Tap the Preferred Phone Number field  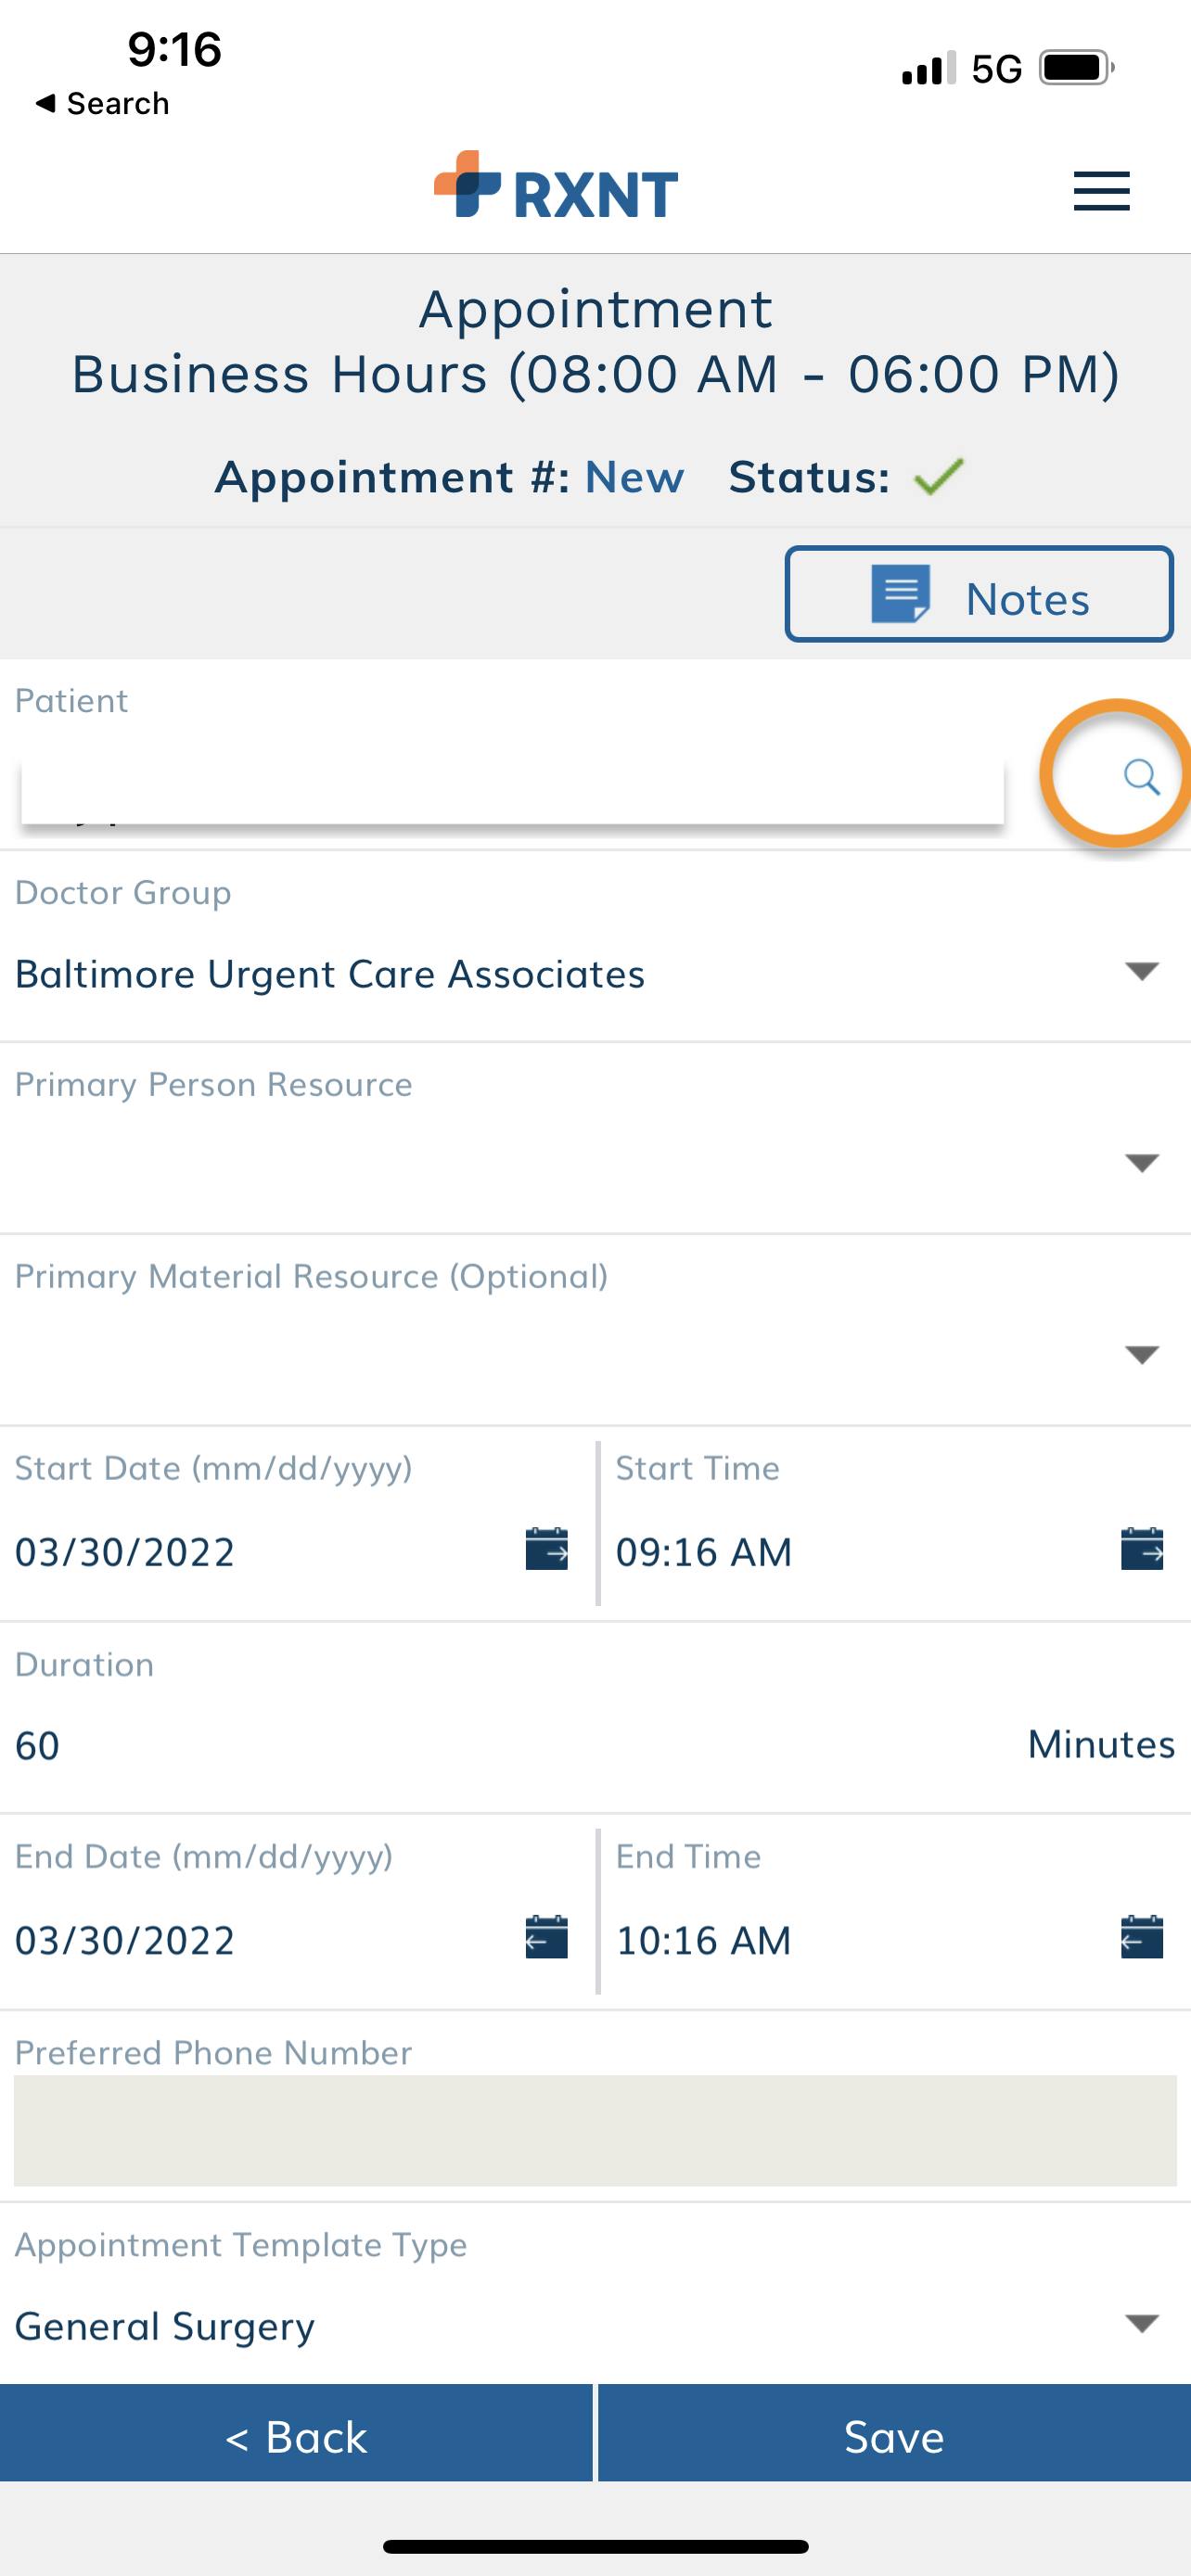pos(595,2131)
